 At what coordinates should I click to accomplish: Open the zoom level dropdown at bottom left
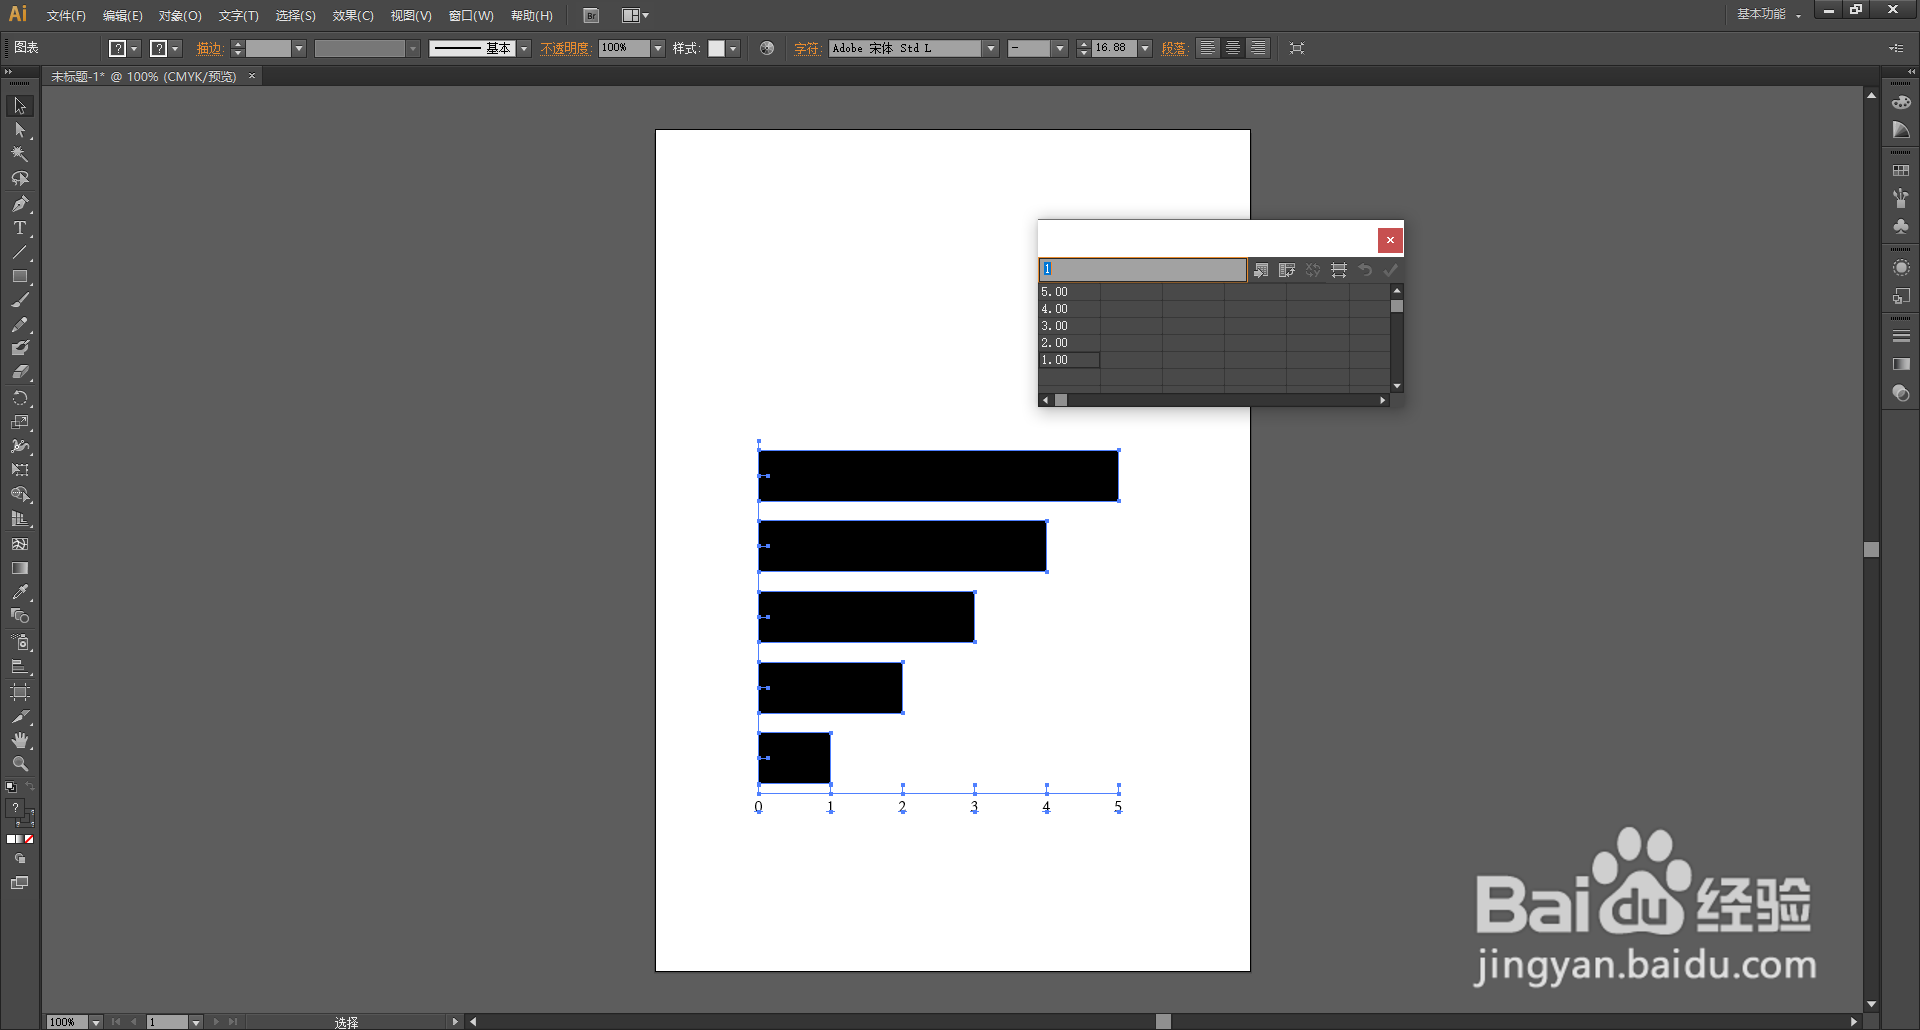97,1022
